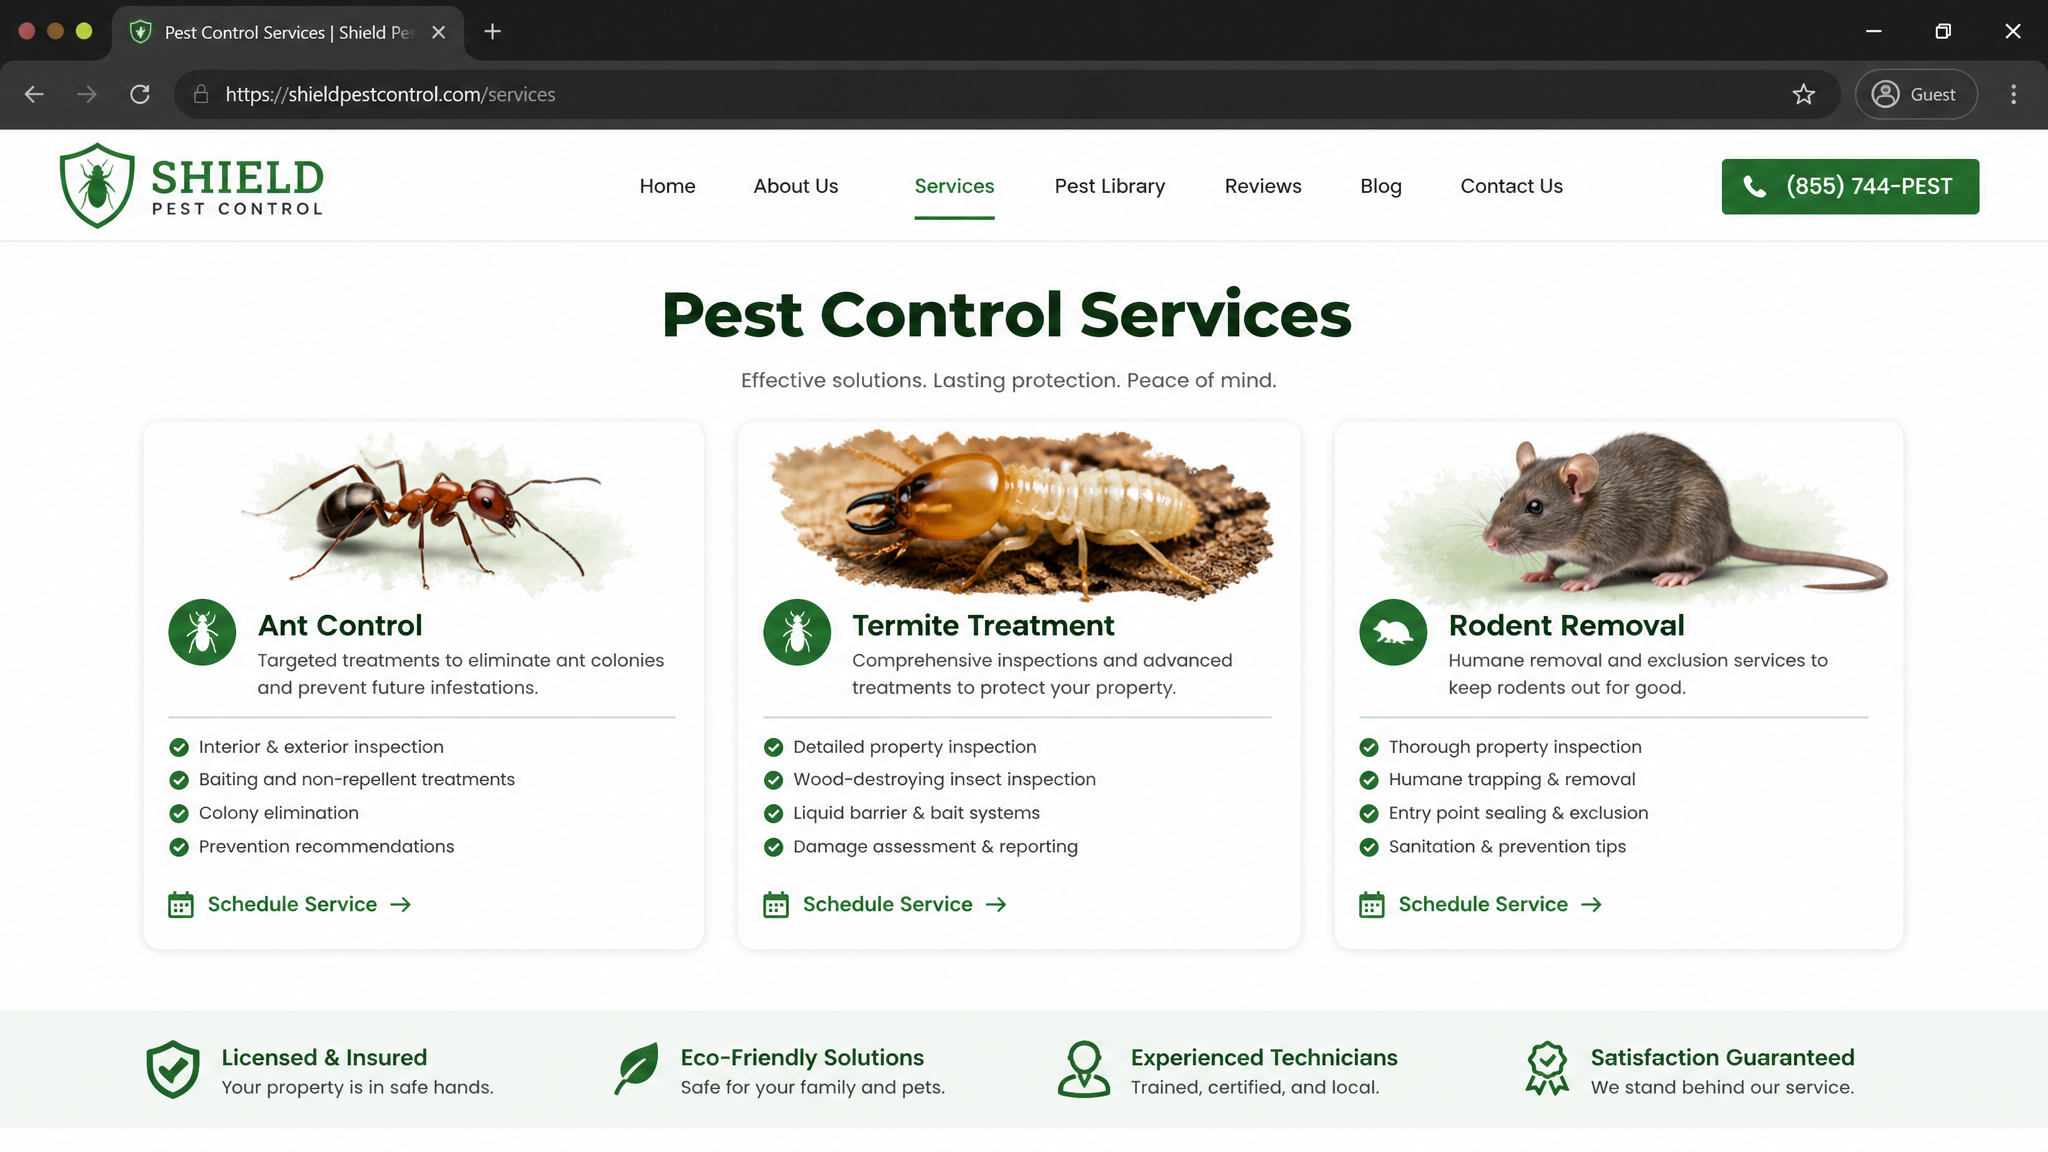Reload the page
This screenshot has height=1152, width=2048.
[140, 94]
